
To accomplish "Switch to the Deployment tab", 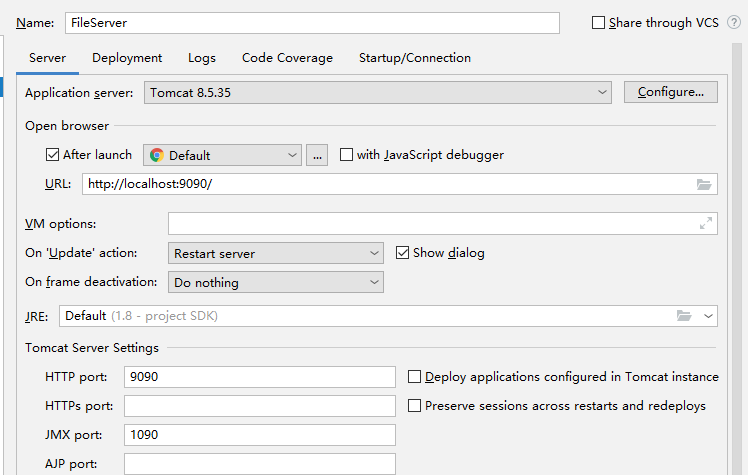I will 127,58.
